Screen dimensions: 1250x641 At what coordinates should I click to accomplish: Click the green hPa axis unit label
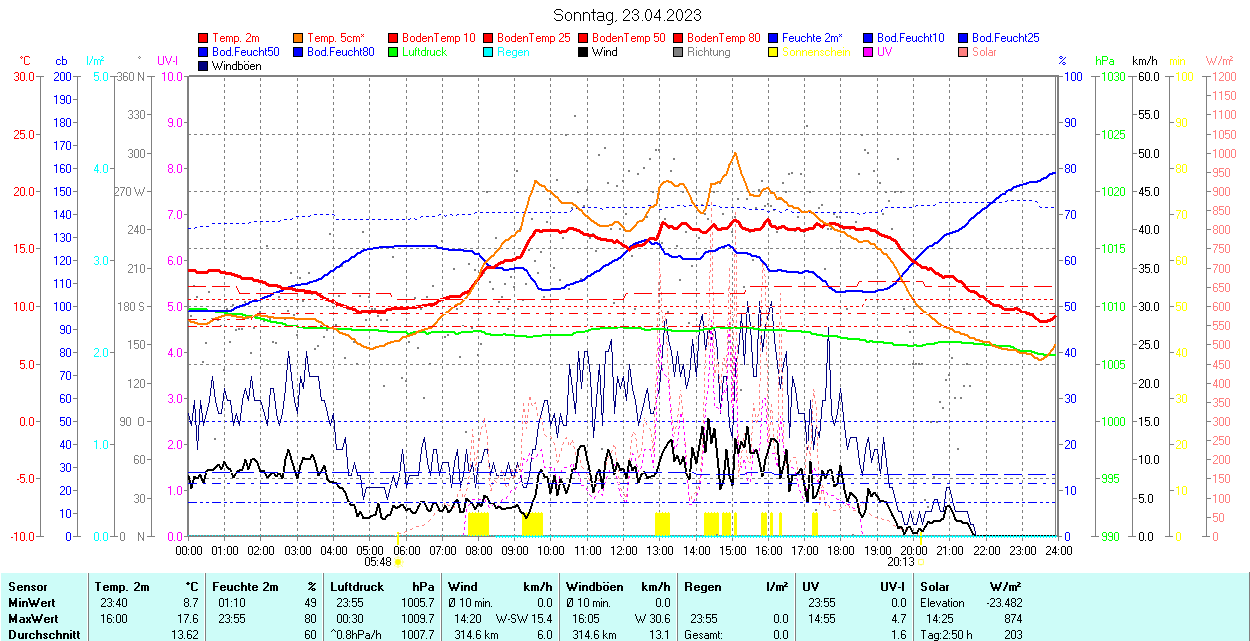coord(1105,61)
